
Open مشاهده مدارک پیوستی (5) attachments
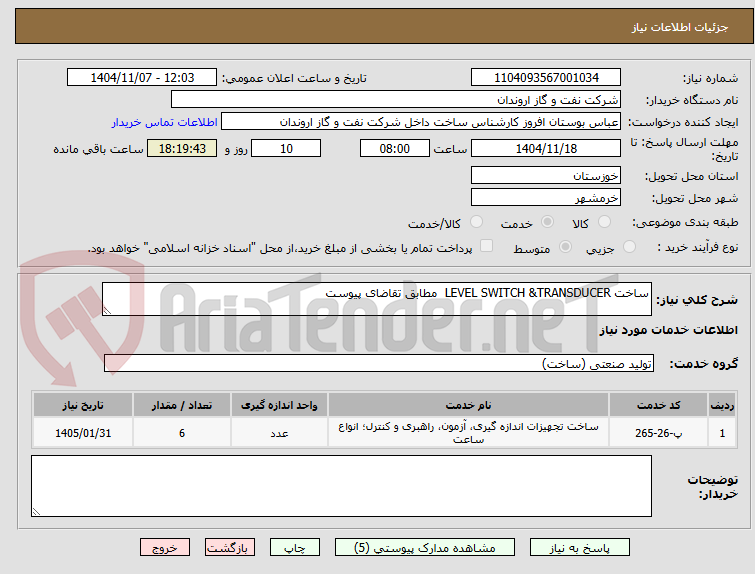[425, 548]
